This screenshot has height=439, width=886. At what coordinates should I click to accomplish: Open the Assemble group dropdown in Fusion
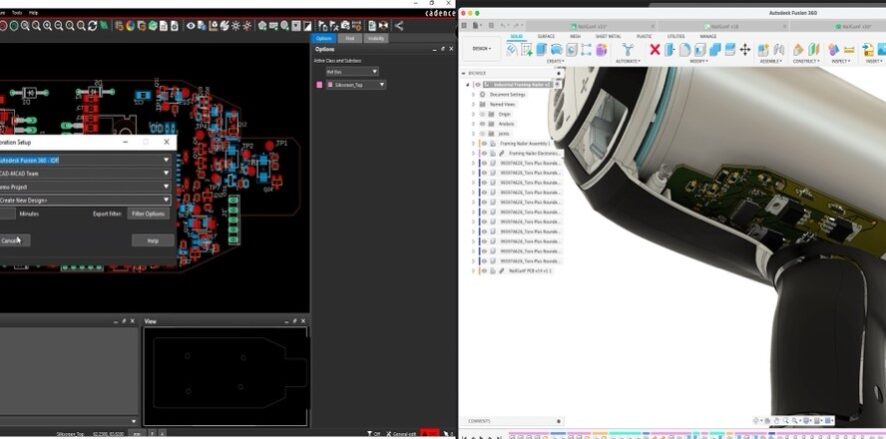tap(771, 61)
